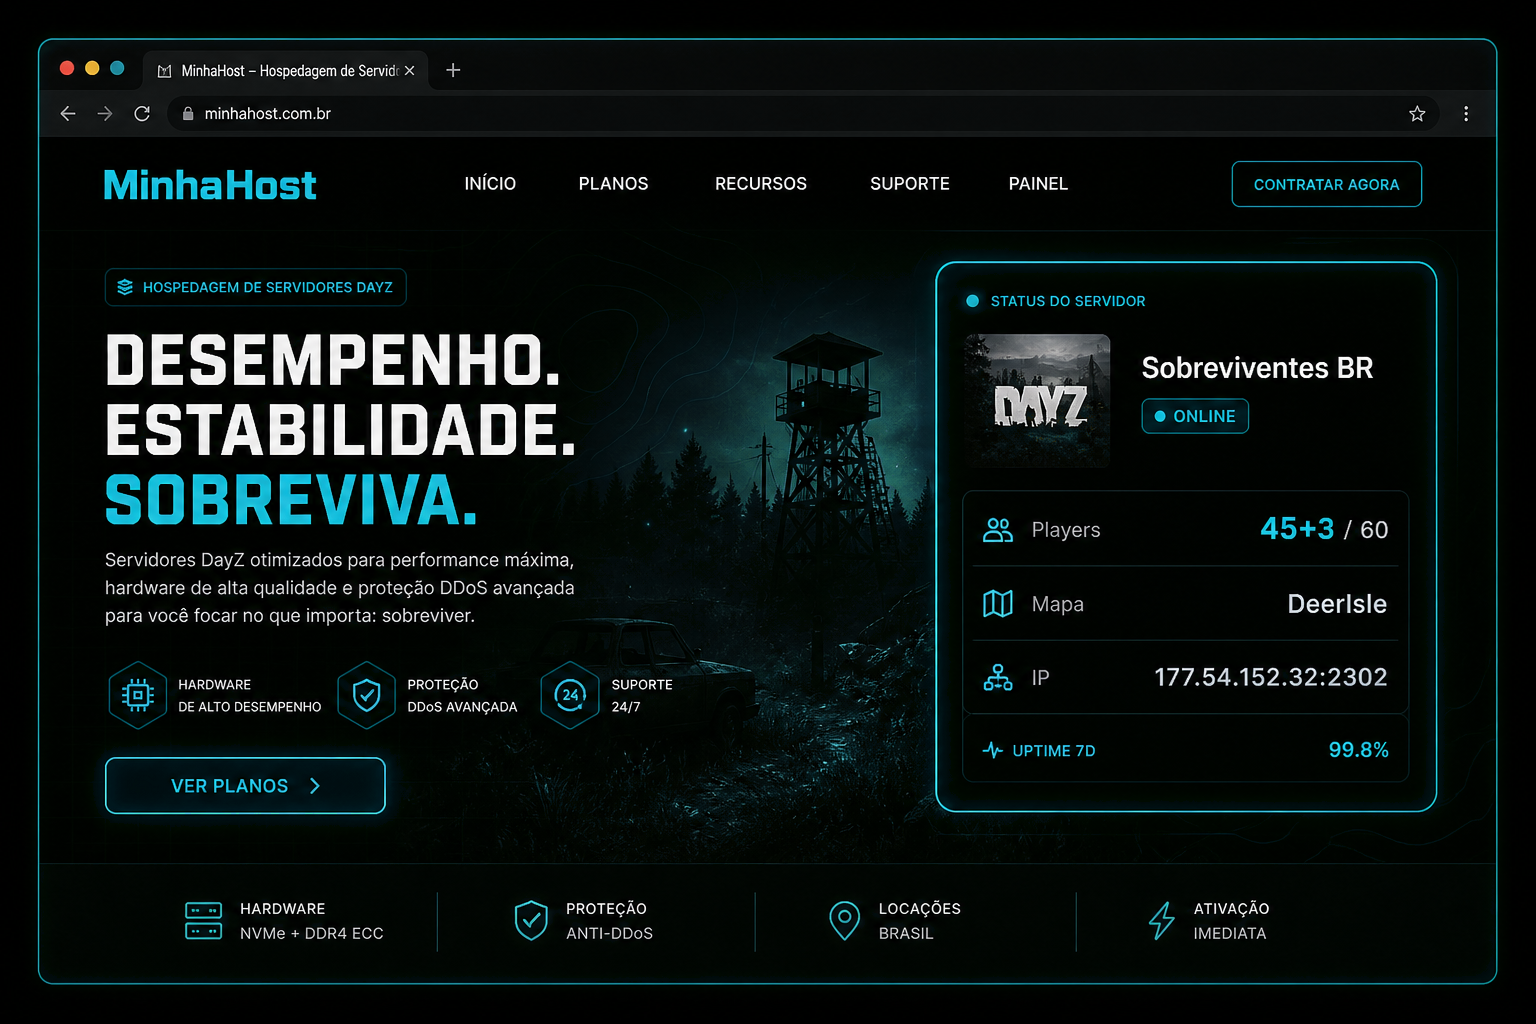Click the red window close button
1536x1024 pixels.
[x=67, y=68]
